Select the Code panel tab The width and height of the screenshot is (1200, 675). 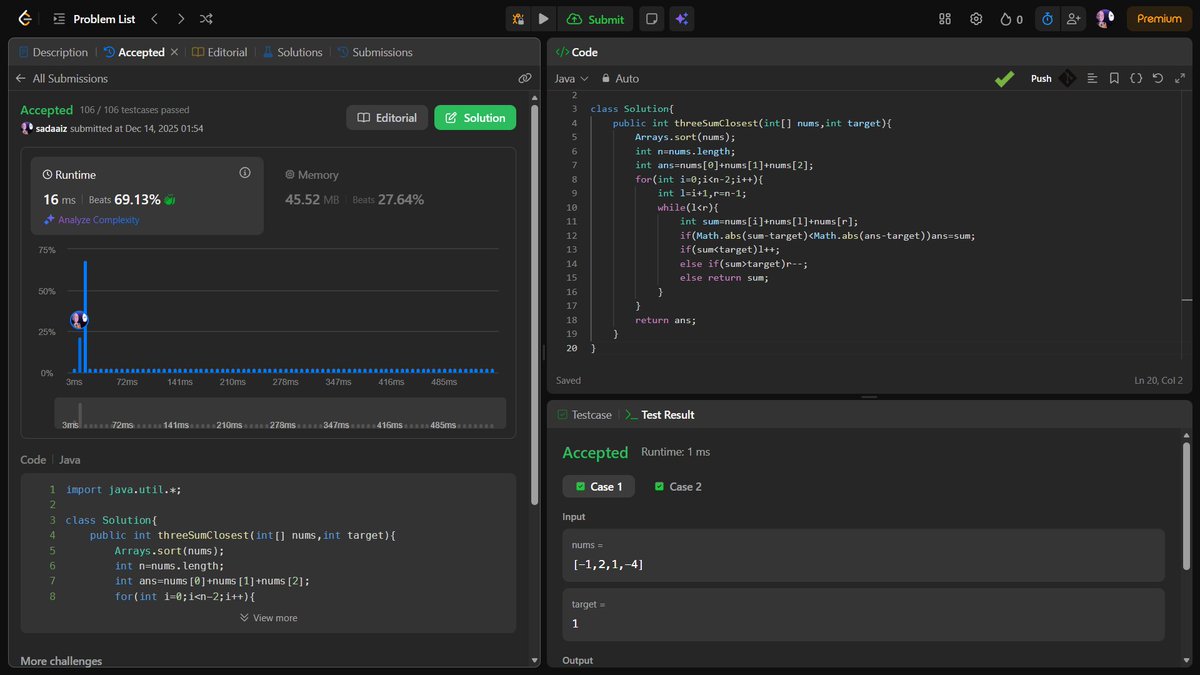pos(576,52)
